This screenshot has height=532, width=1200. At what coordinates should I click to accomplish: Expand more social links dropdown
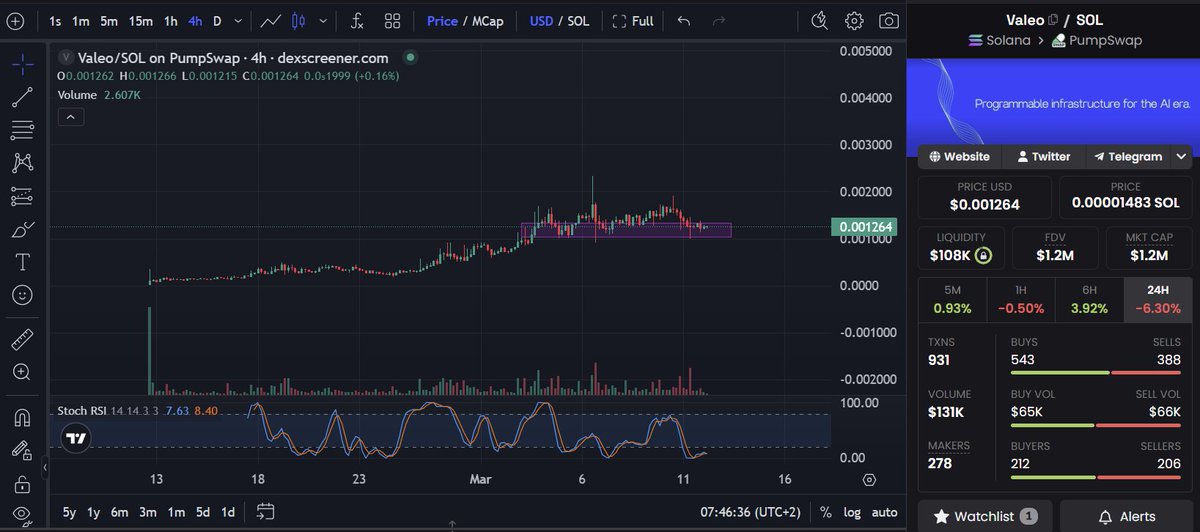click(1182, 157)
